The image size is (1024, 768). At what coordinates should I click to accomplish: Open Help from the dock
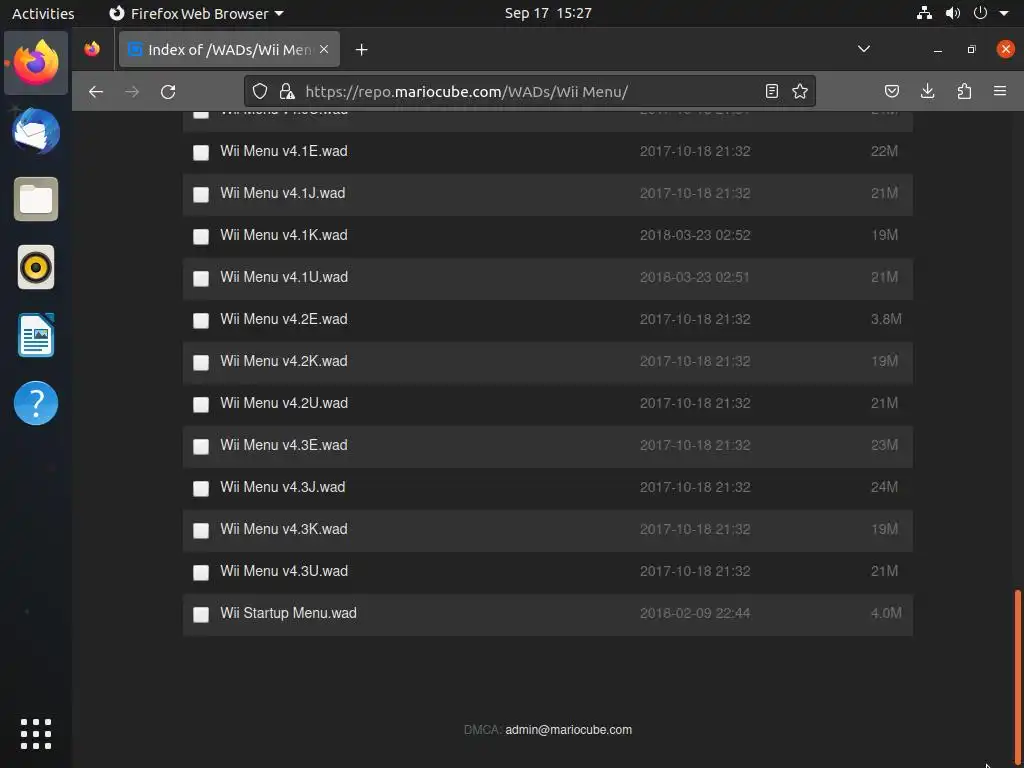click(36, 403)
